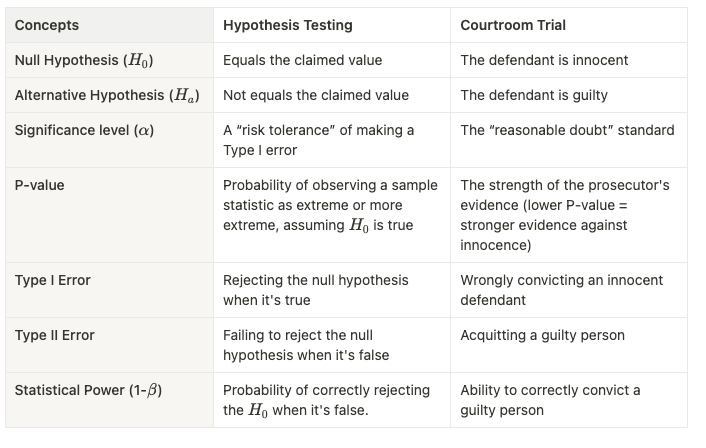Image resolution: width=706 pixels, height=448 pixels.
Task: Click the Concepts column header
Action: click(47, 25)
